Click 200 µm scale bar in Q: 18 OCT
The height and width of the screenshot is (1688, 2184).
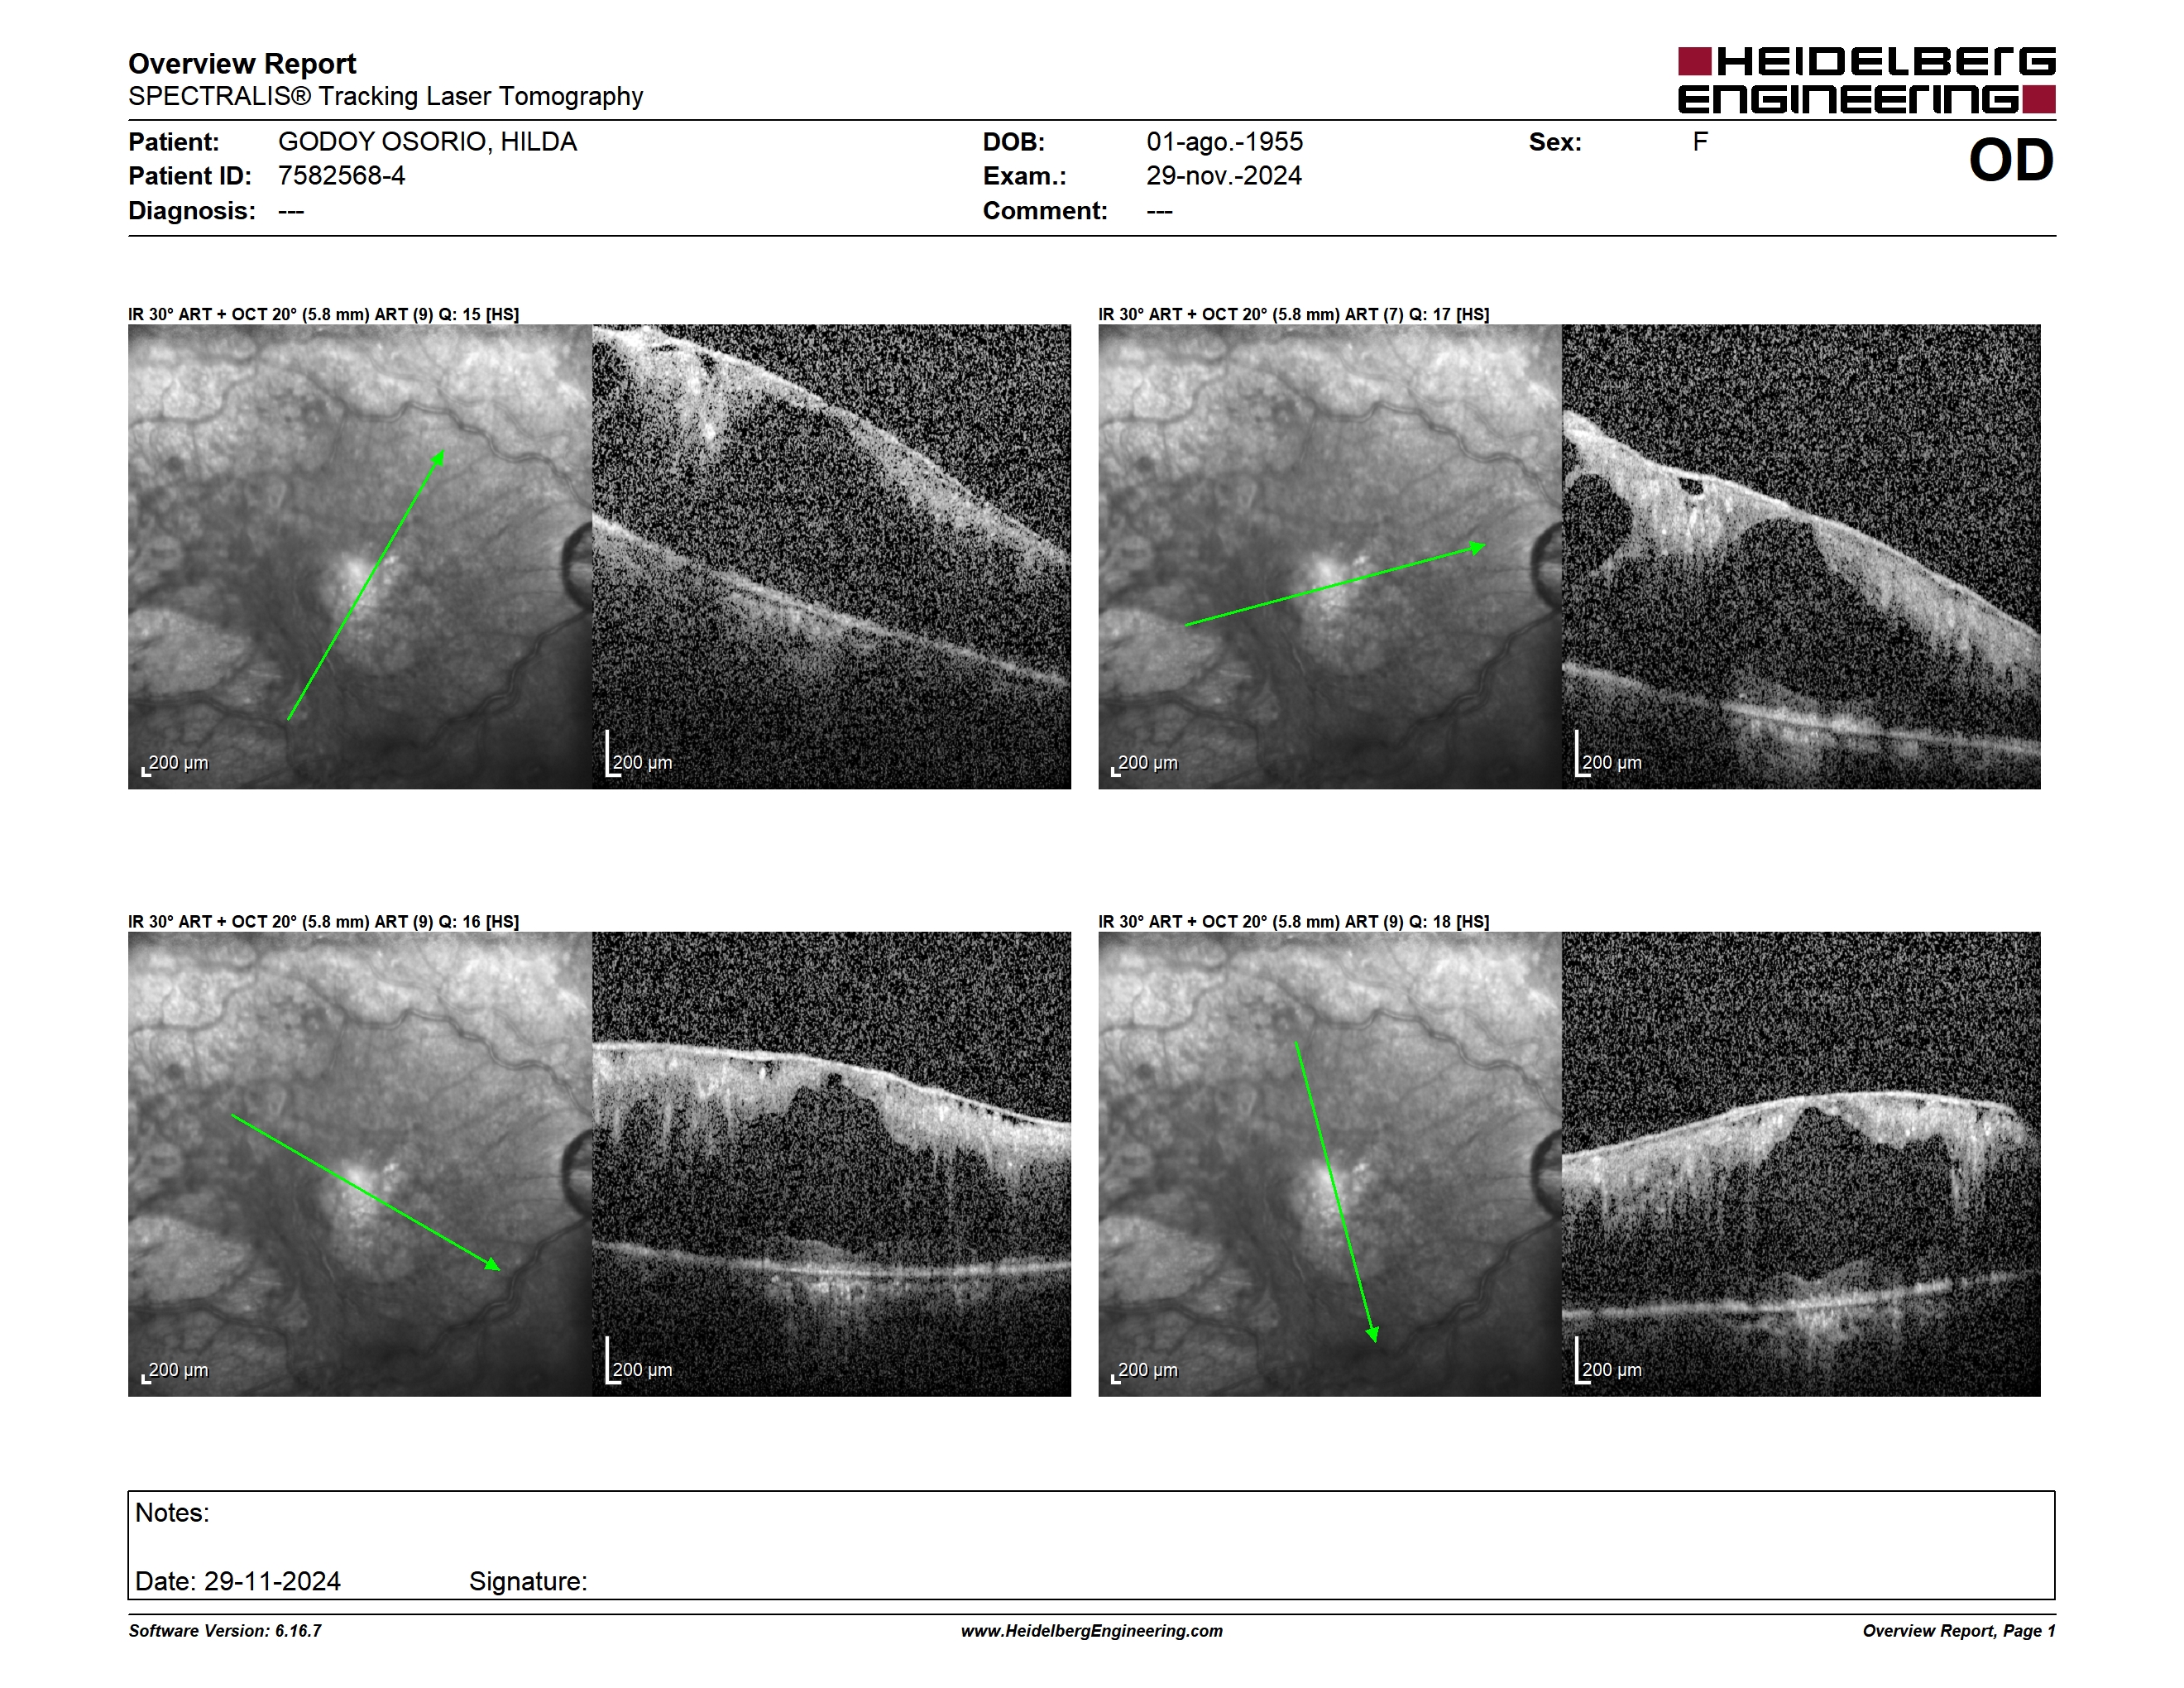click(x=1609, y=1361)
